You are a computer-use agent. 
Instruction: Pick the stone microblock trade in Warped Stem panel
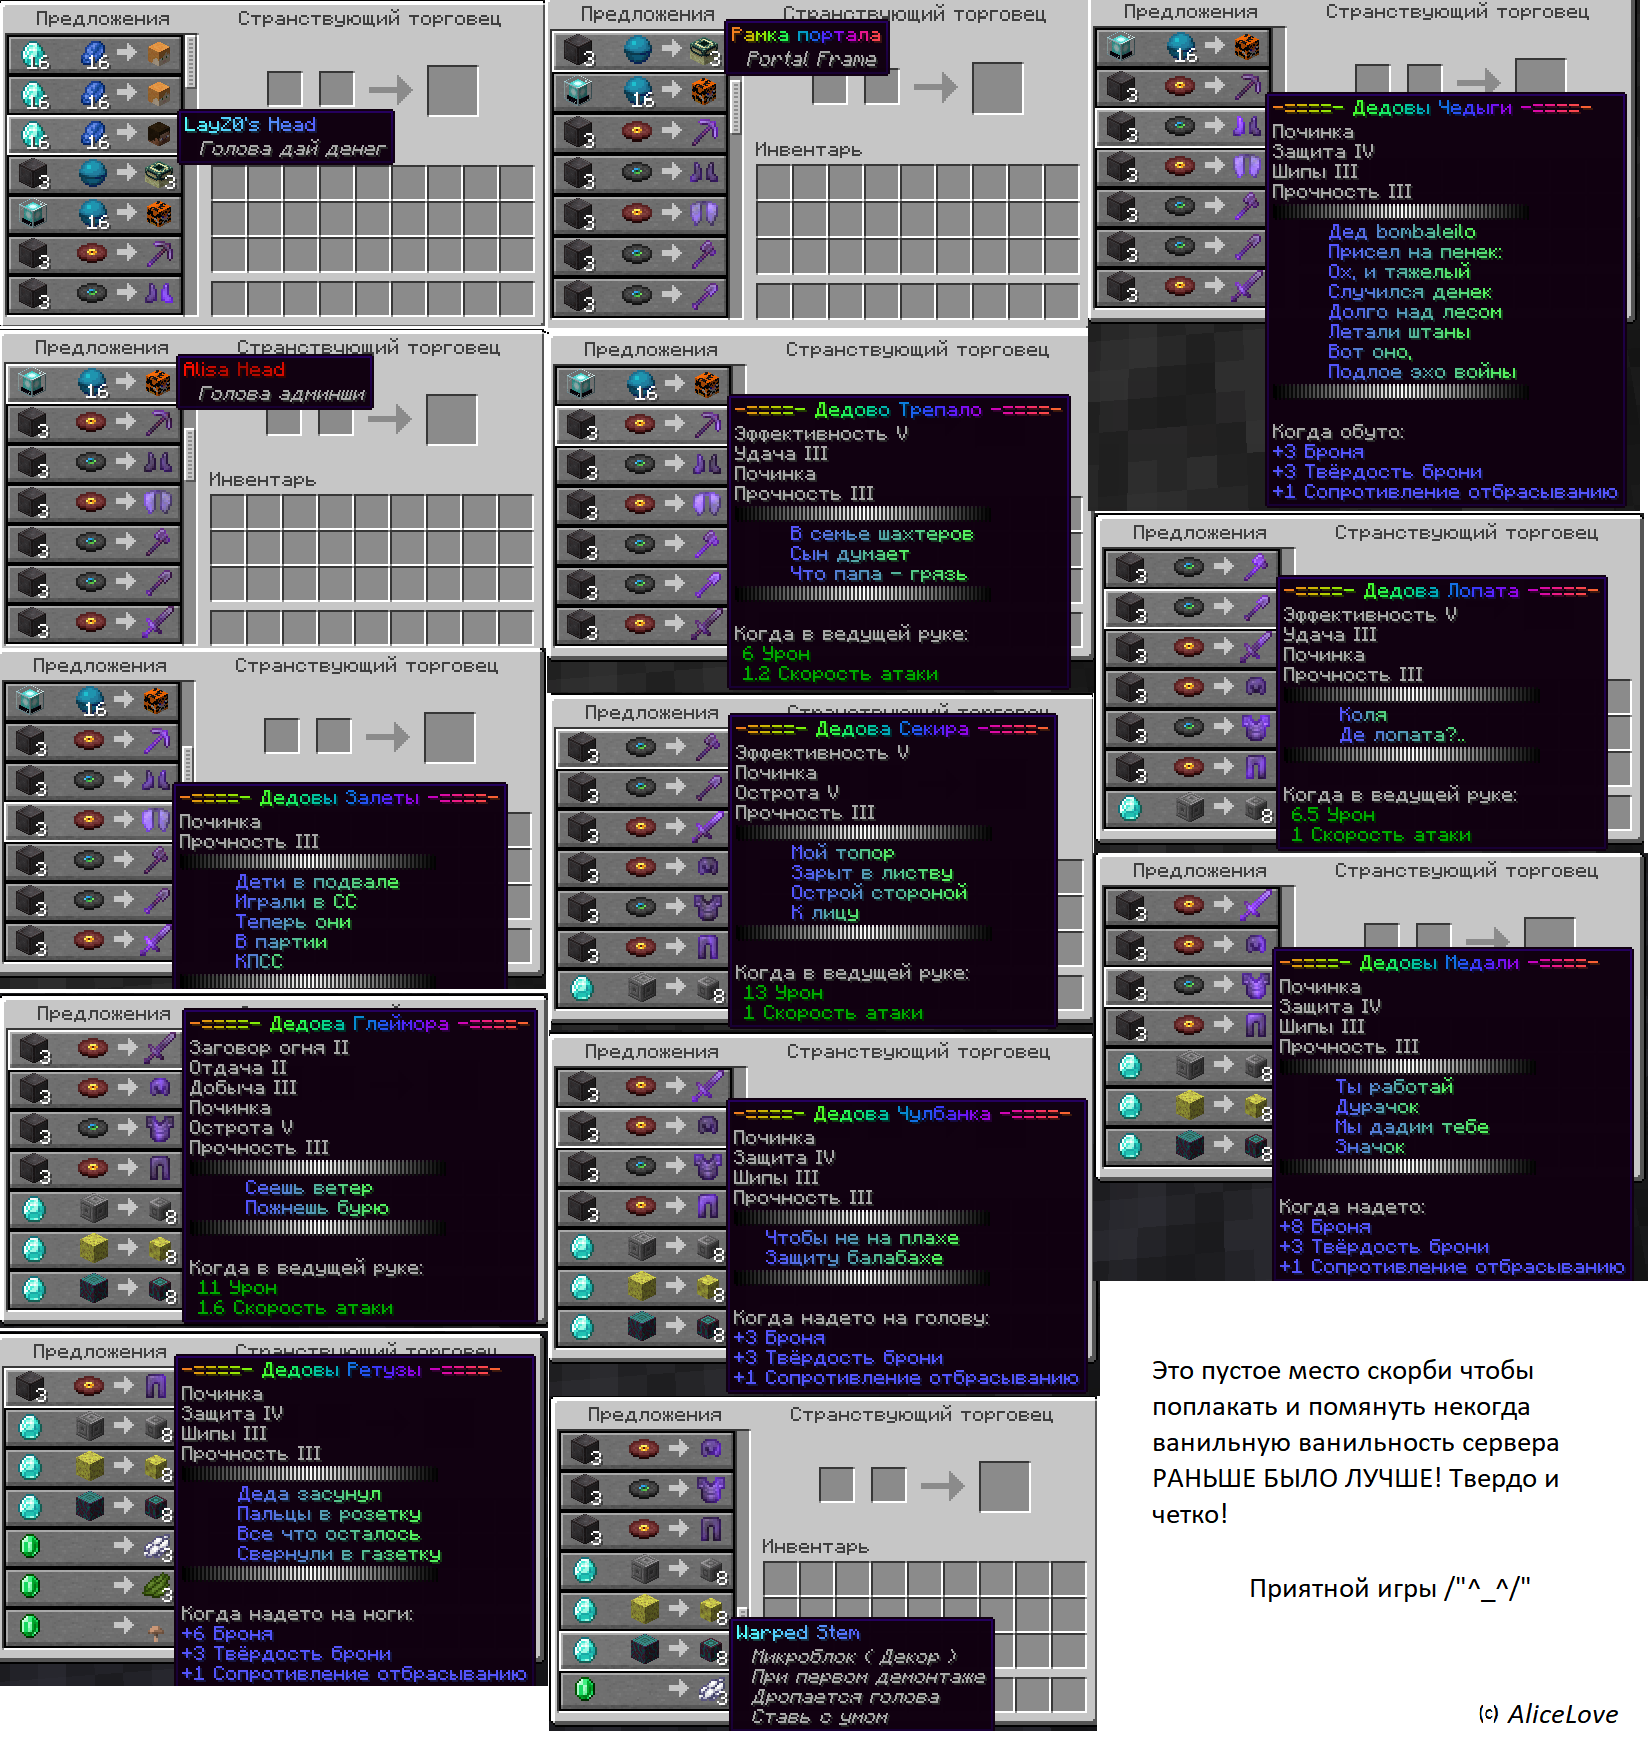[646, 1570]
